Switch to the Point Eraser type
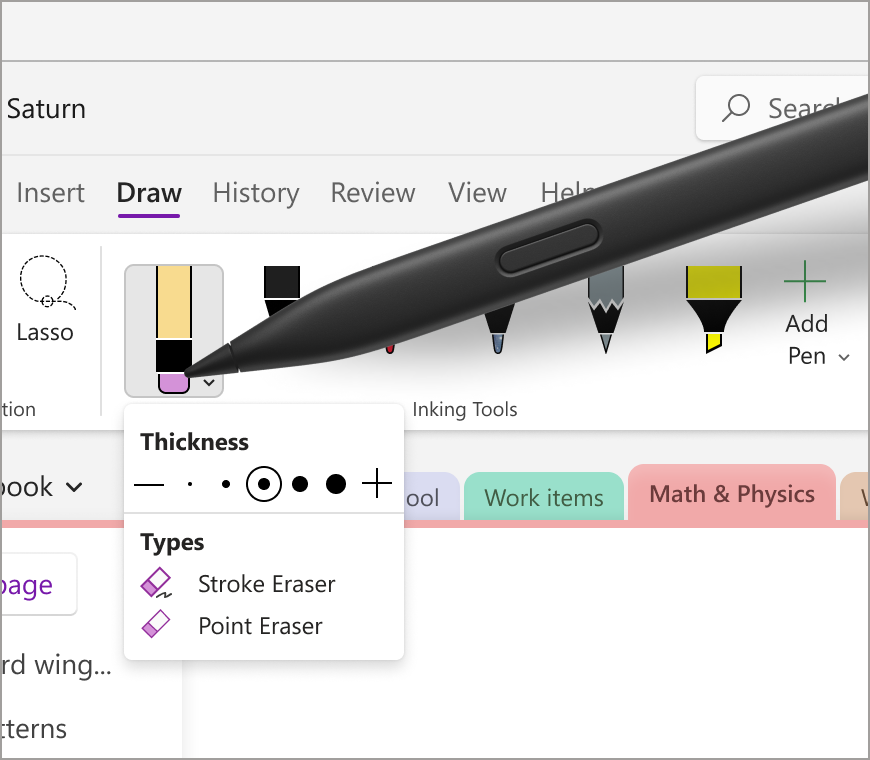 [x=258, y=626]
